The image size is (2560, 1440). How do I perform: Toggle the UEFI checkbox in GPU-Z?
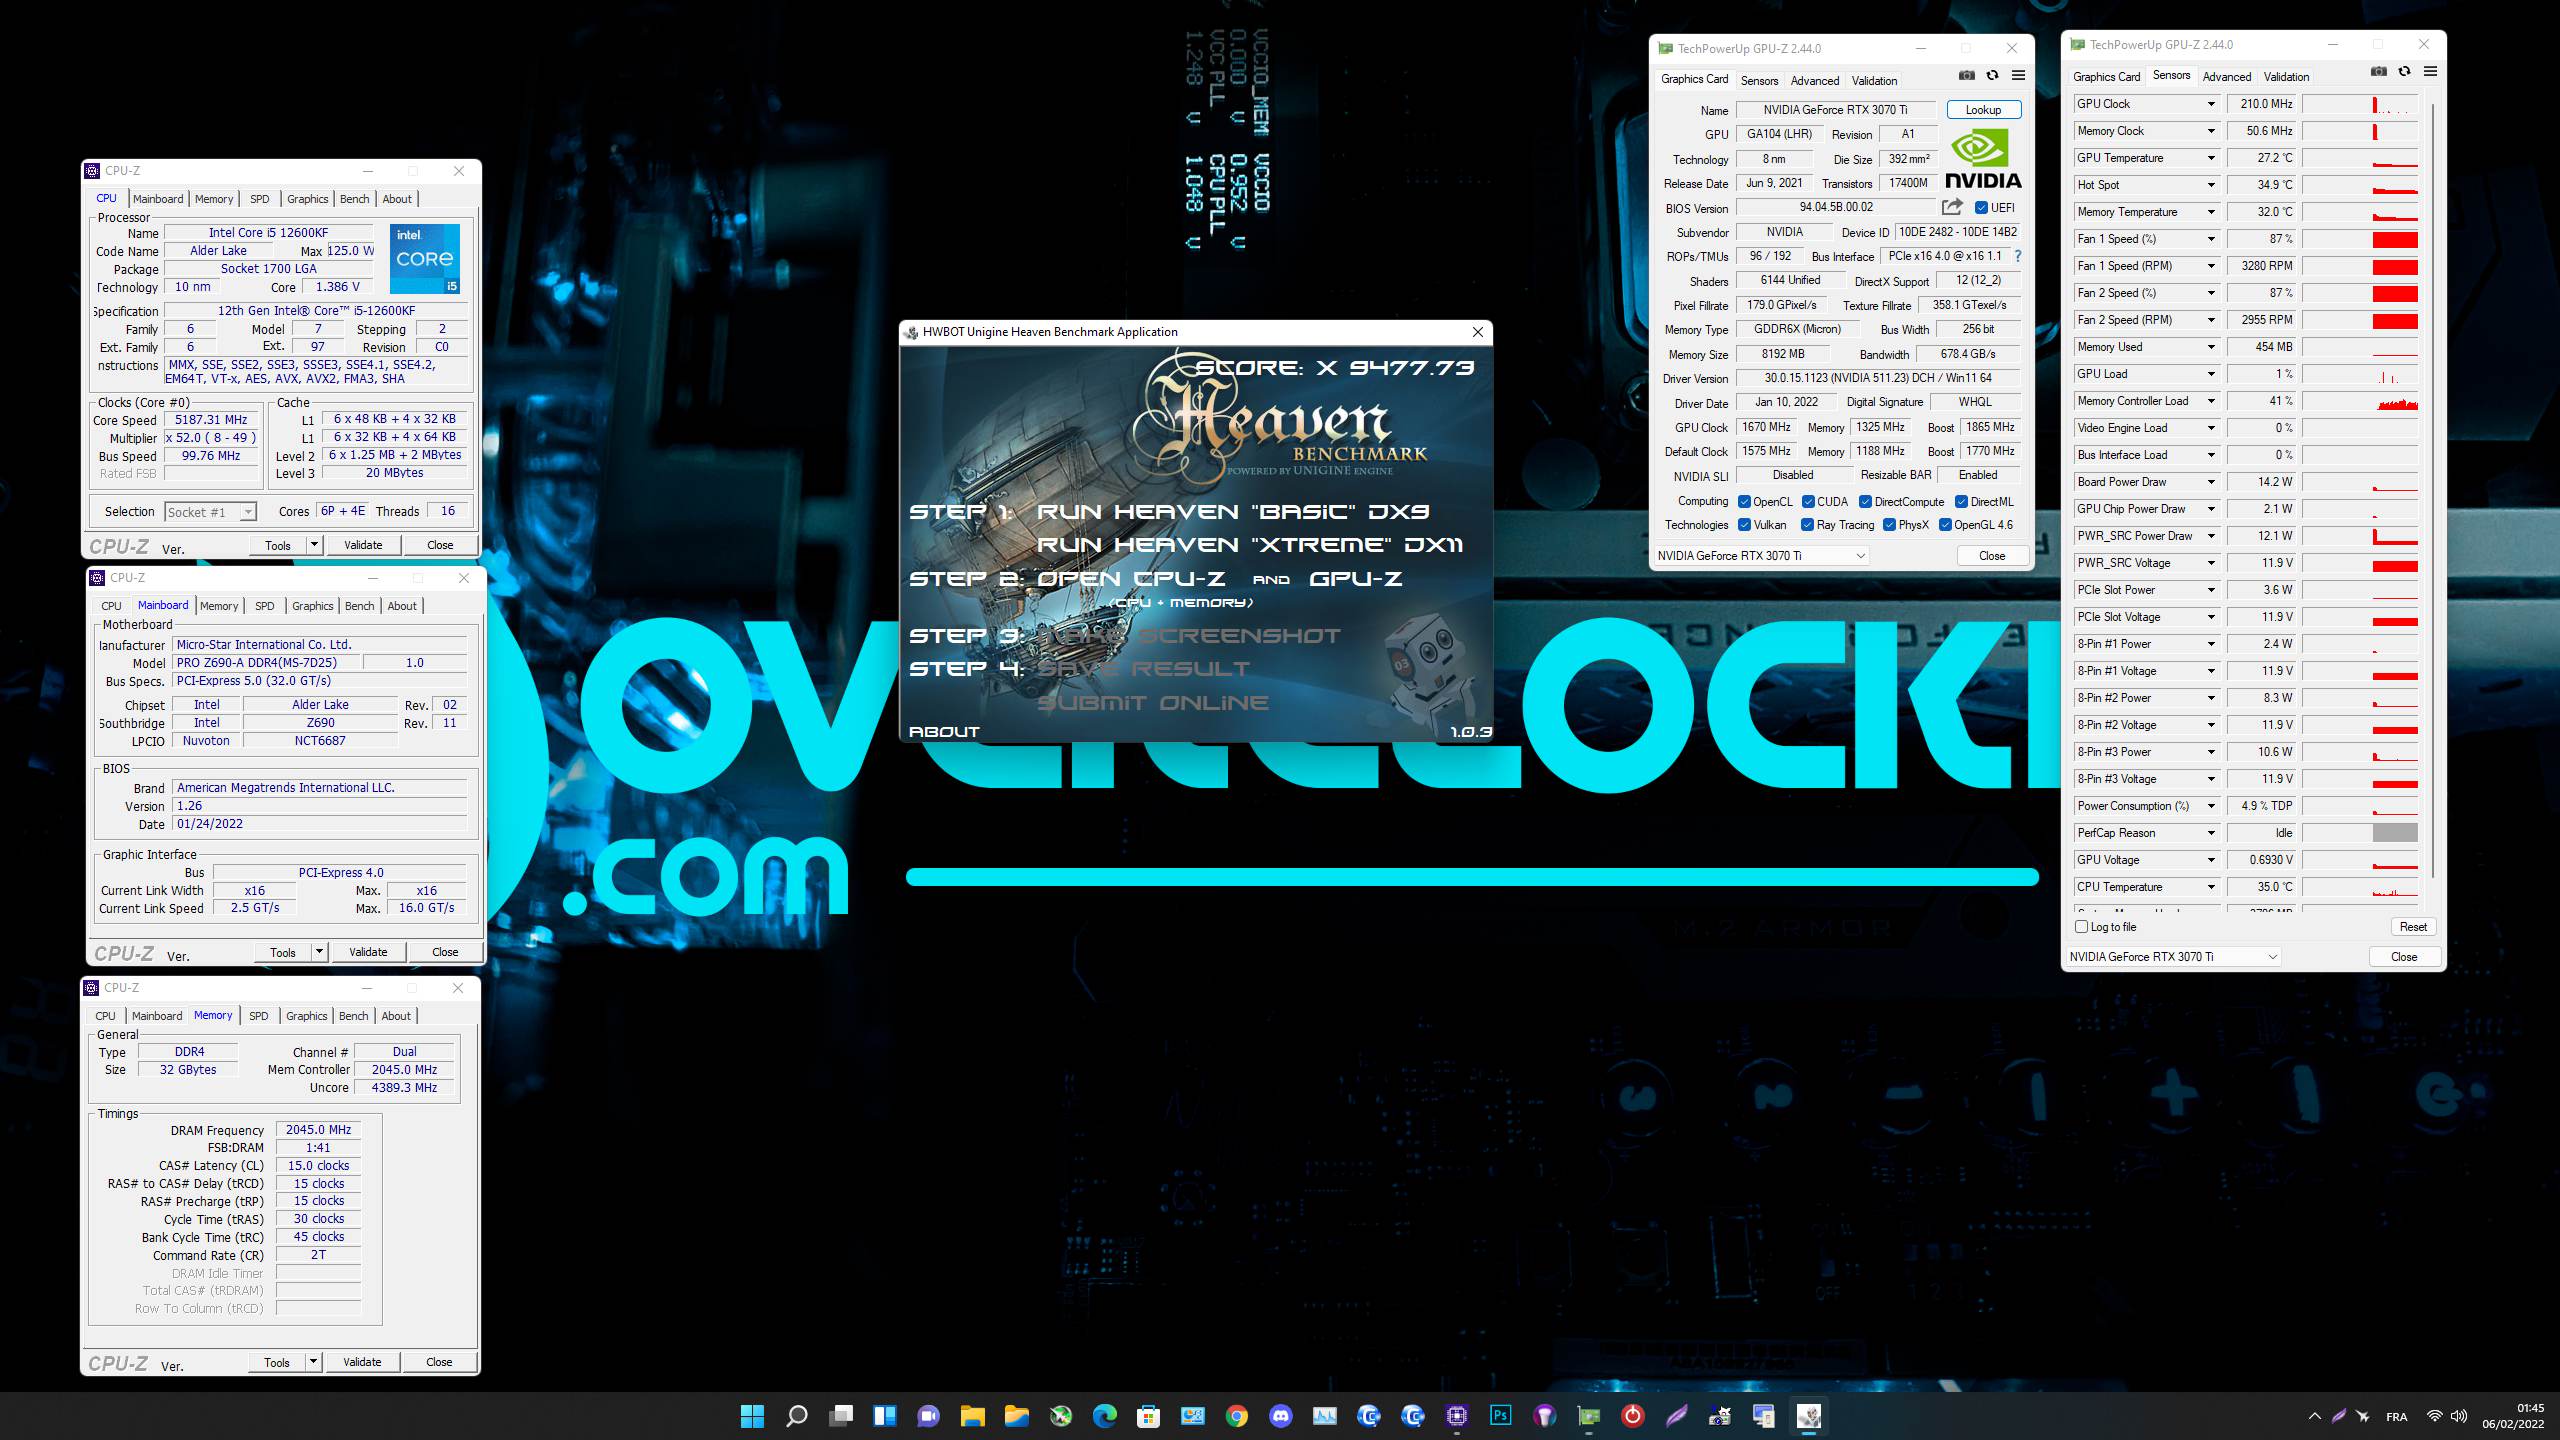click(1981, 208)
